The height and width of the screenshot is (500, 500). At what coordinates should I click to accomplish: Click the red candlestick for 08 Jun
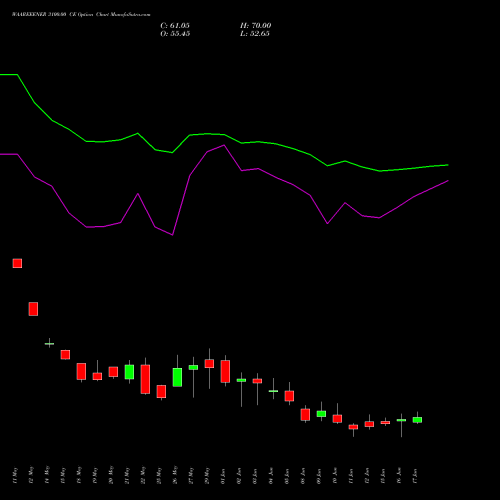[x=305, y=415]
